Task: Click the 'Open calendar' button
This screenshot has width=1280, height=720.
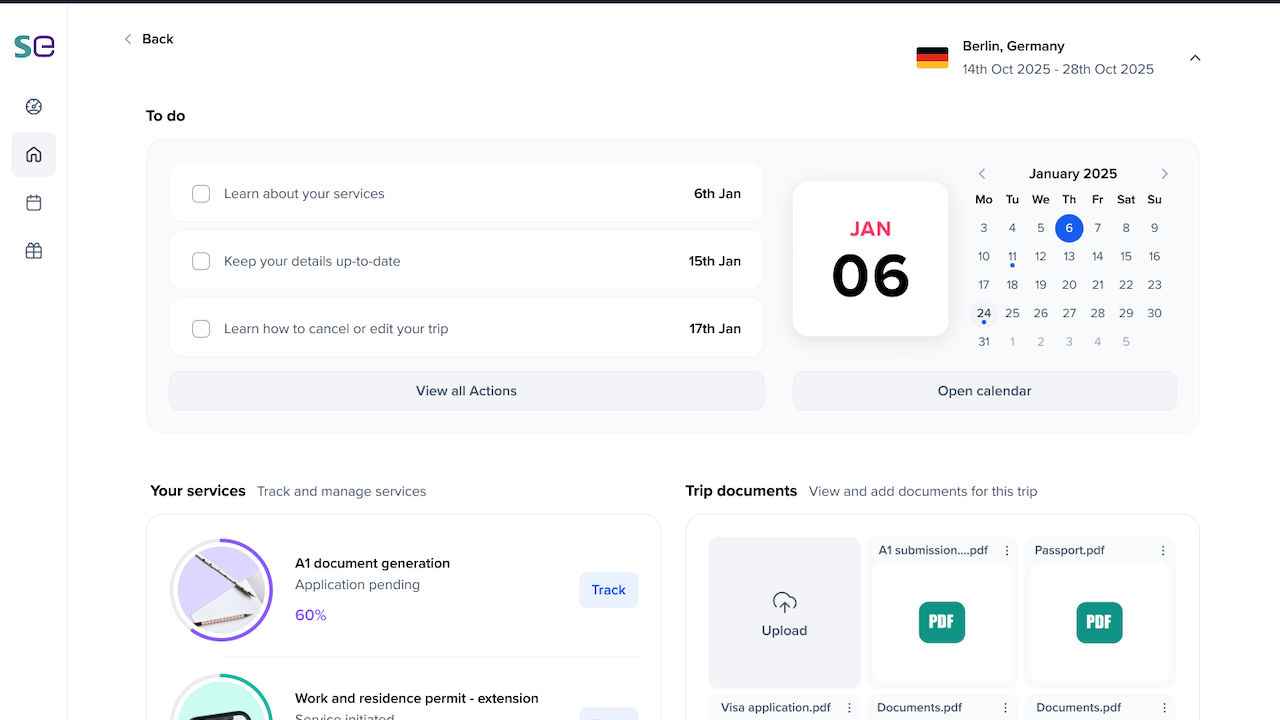Action: (x=984, y=391)
